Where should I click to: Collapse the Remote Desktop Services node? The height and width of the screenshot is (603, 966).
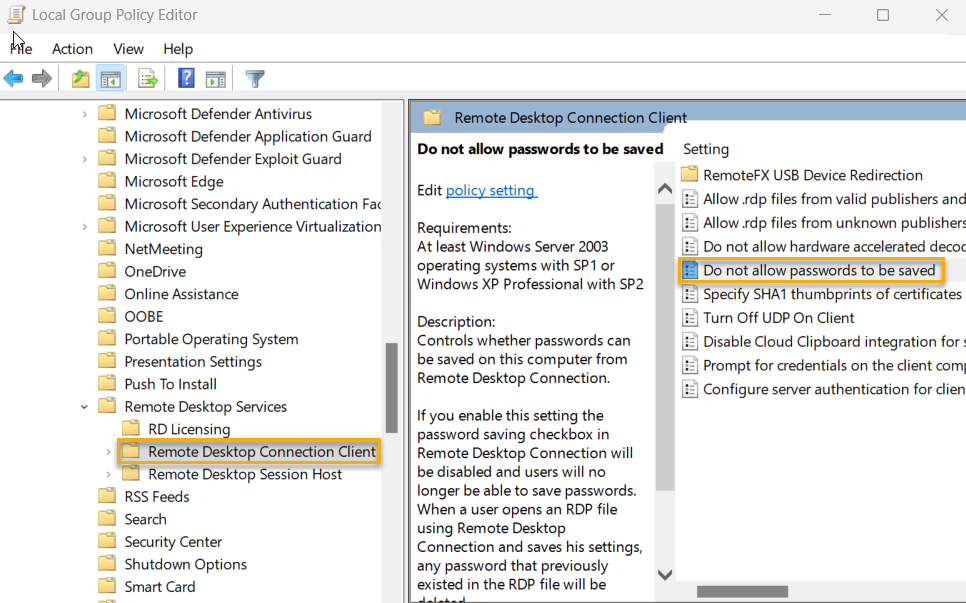point(84,406)
